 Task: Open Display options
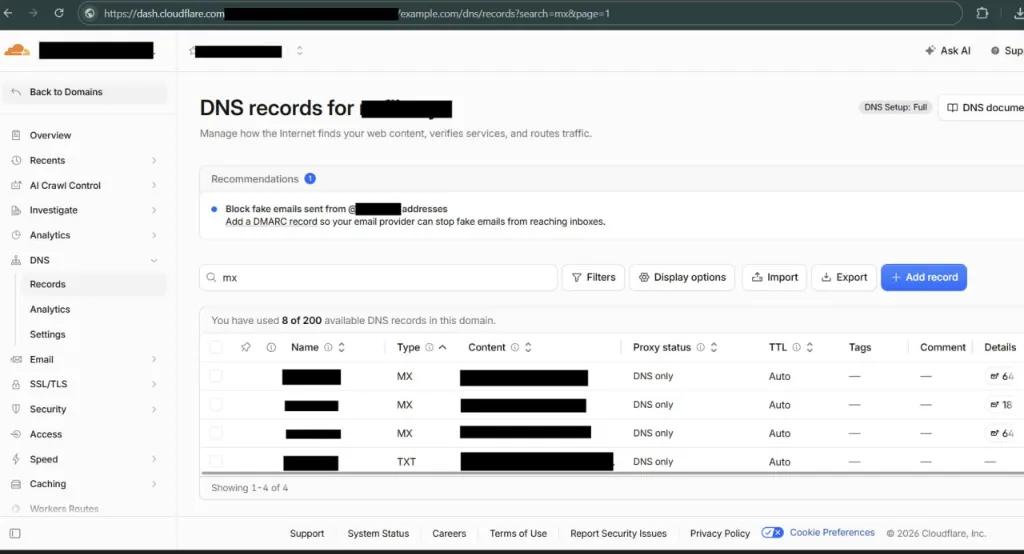click(x=682, y=278)
